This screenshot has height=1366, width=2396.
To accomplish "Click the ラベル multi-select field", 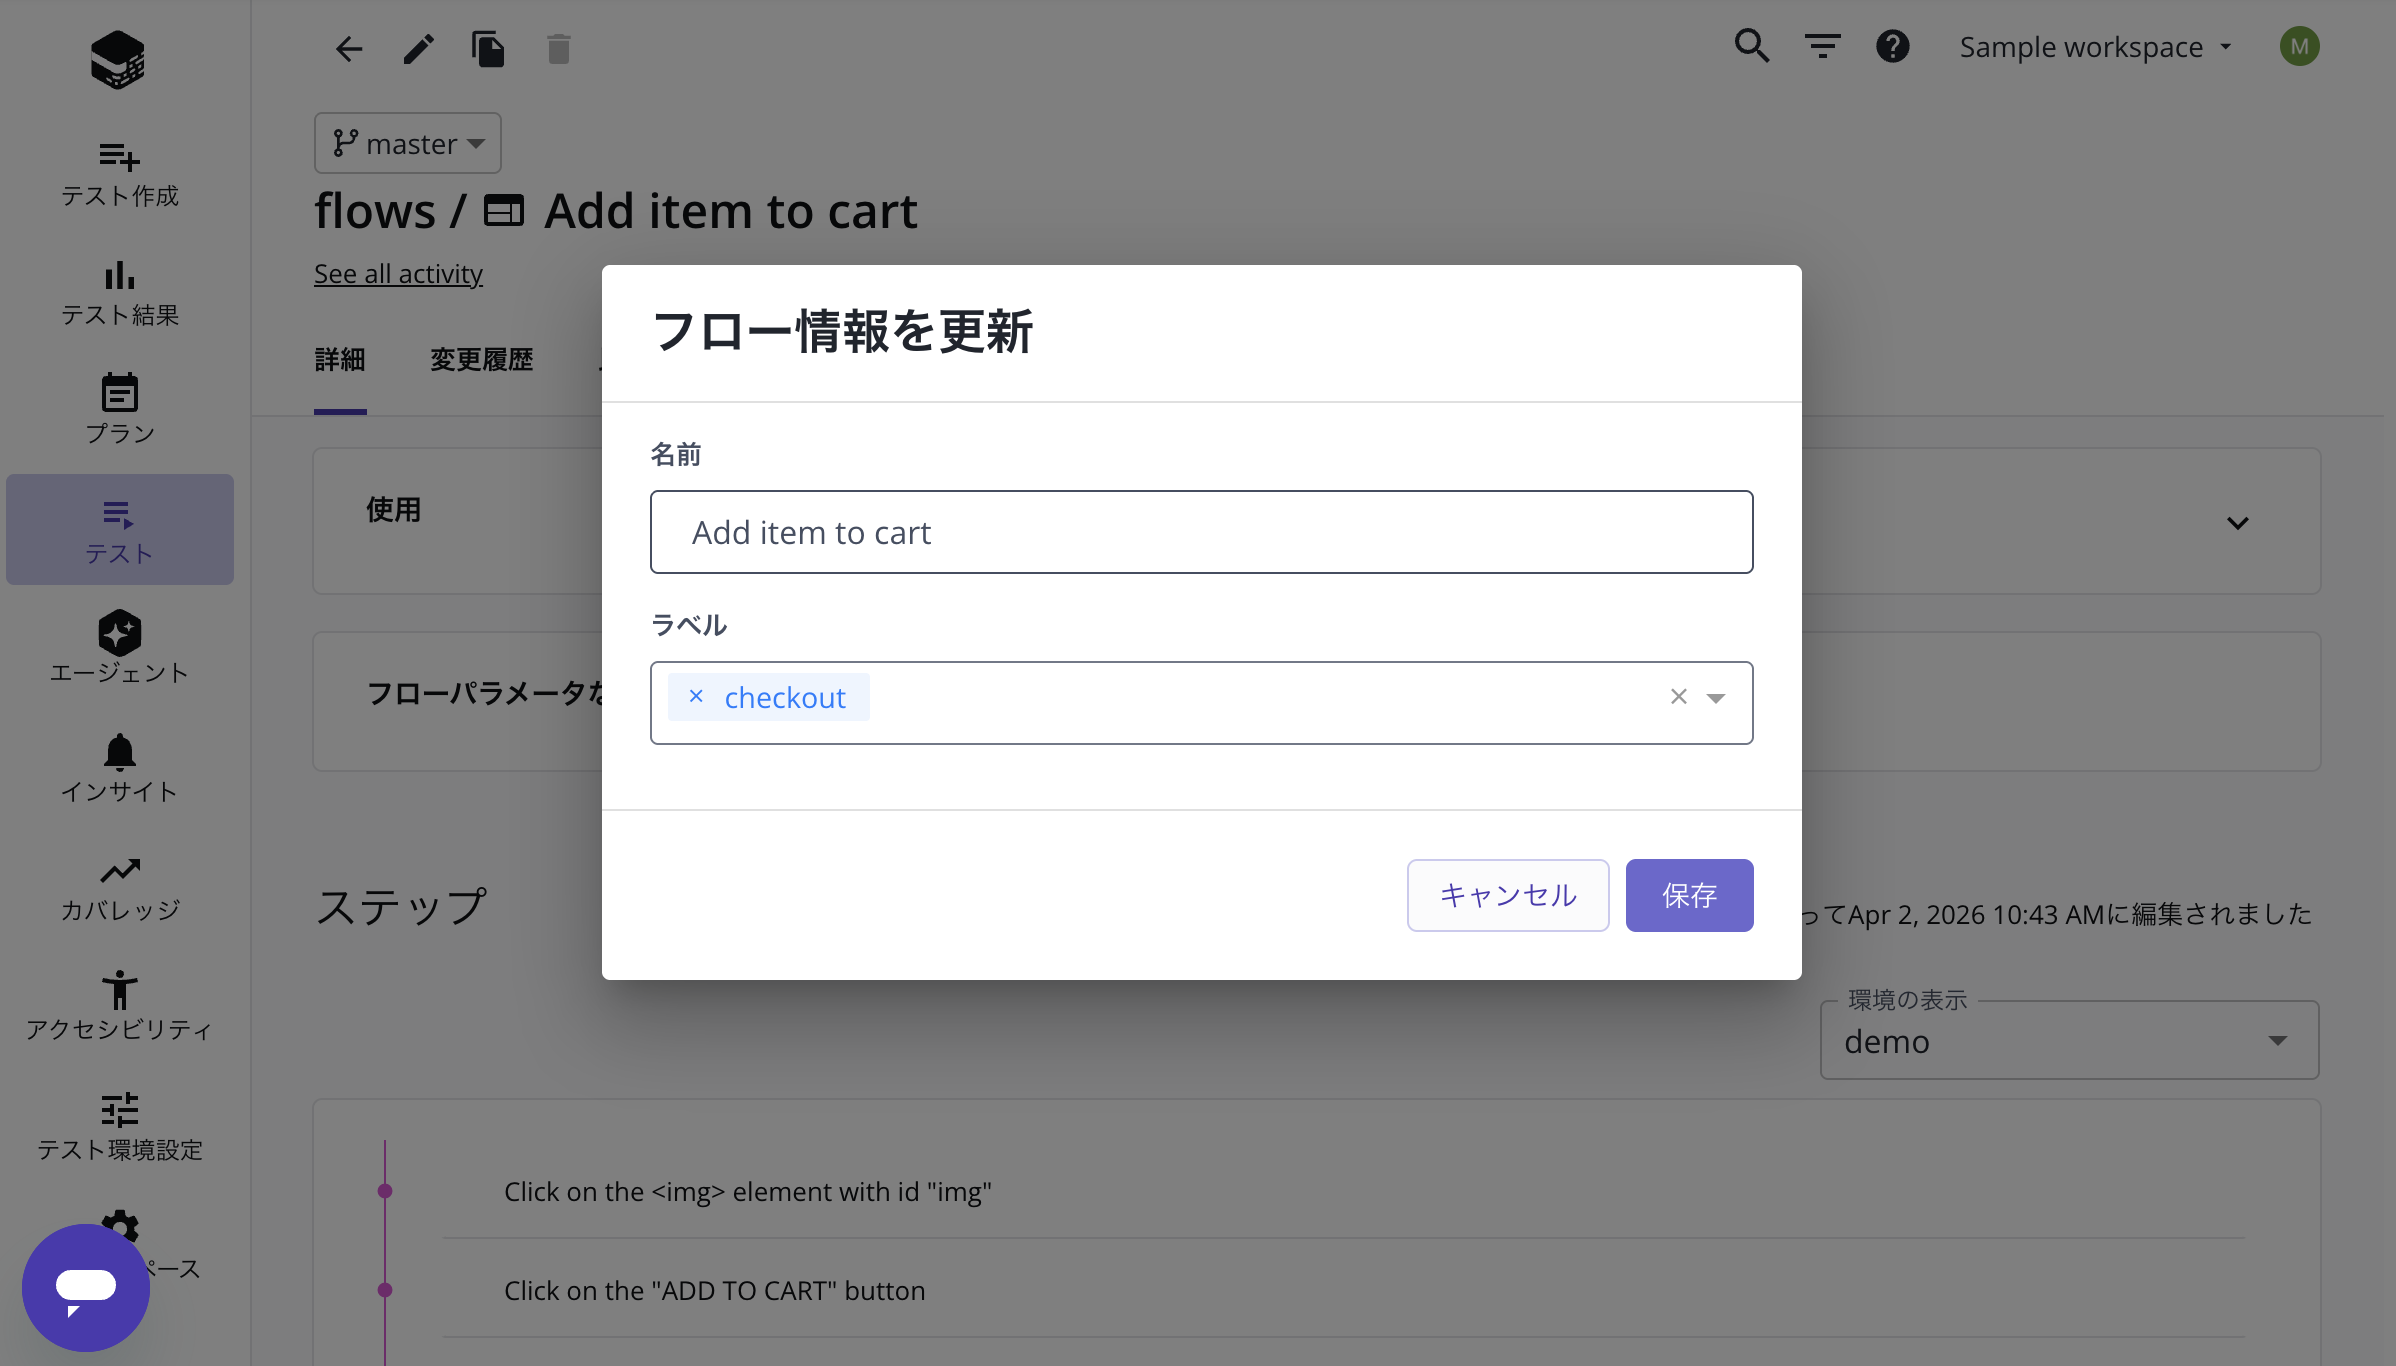I will coord(1201,702).
